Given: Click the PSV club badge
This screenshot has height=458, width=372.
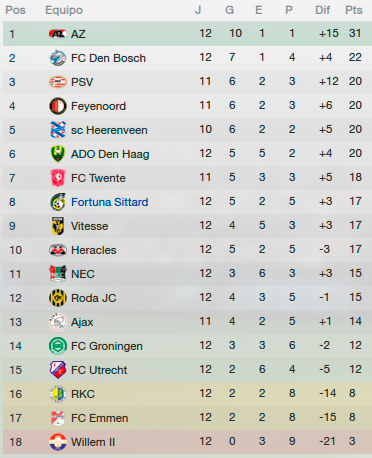Looking at the screenshot, I should point(58,82).
